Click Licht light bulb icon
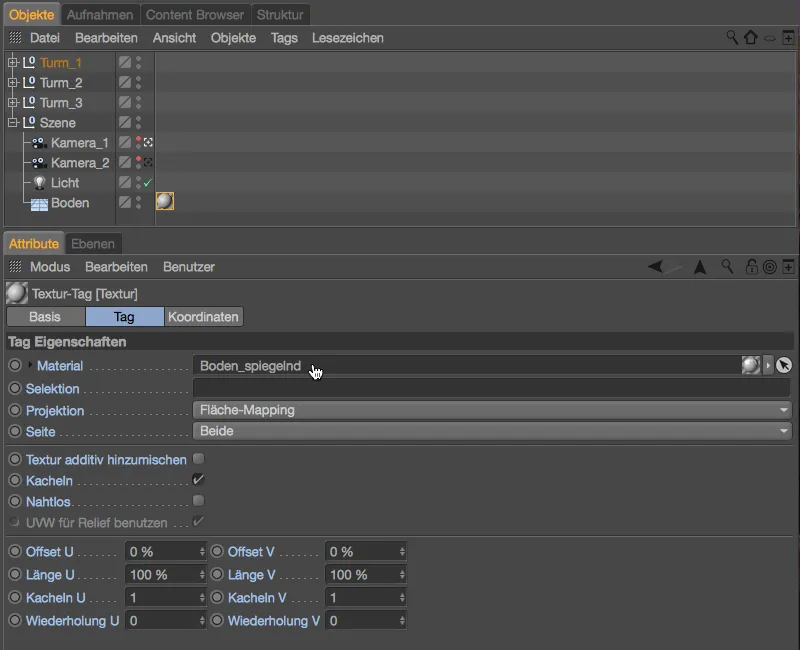 (39, 183)
